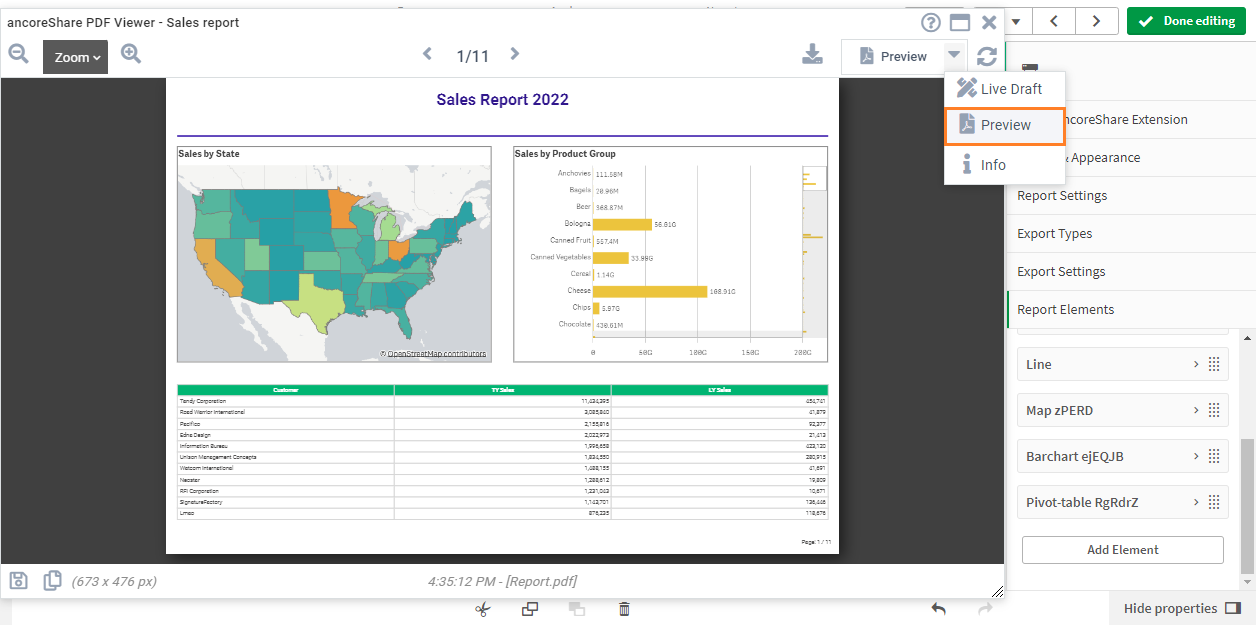Refresh the PDF preview
Viewport: 1256px width, 625px height.
[x=987, y=57]
